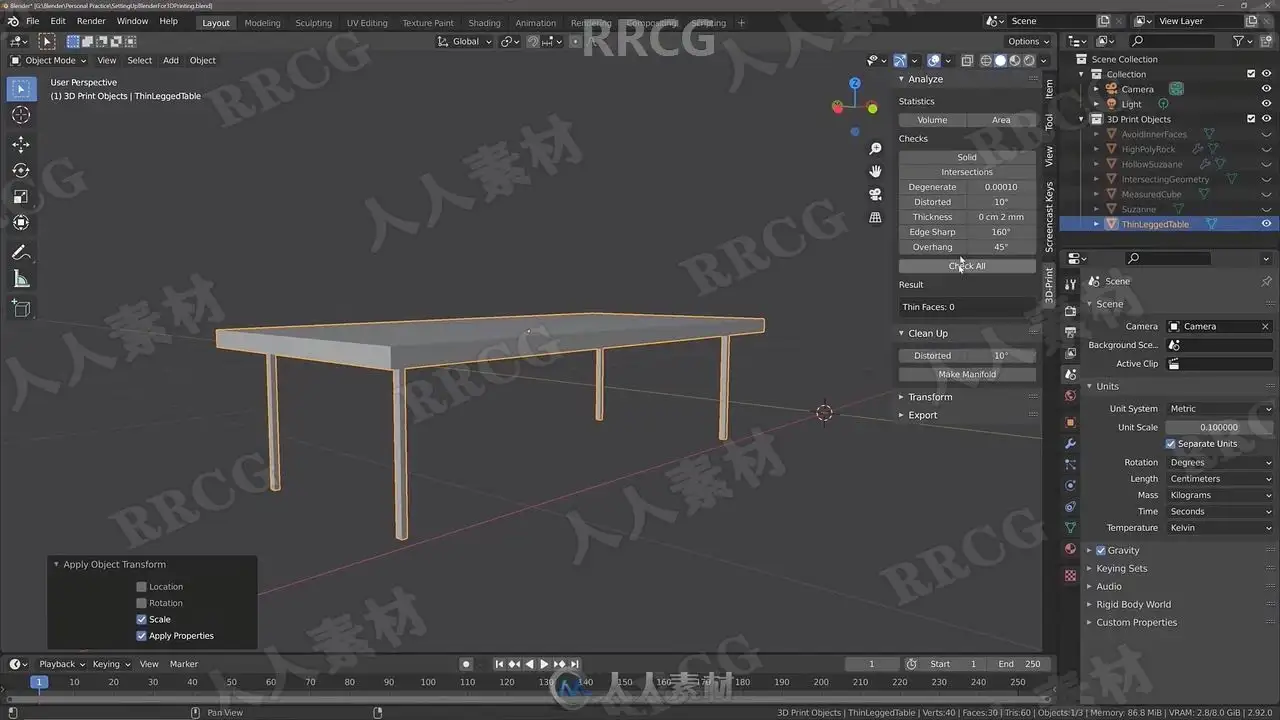Click the End frame 250 field
Viewport: 1280px width, 720px height.
point(1019,664)
